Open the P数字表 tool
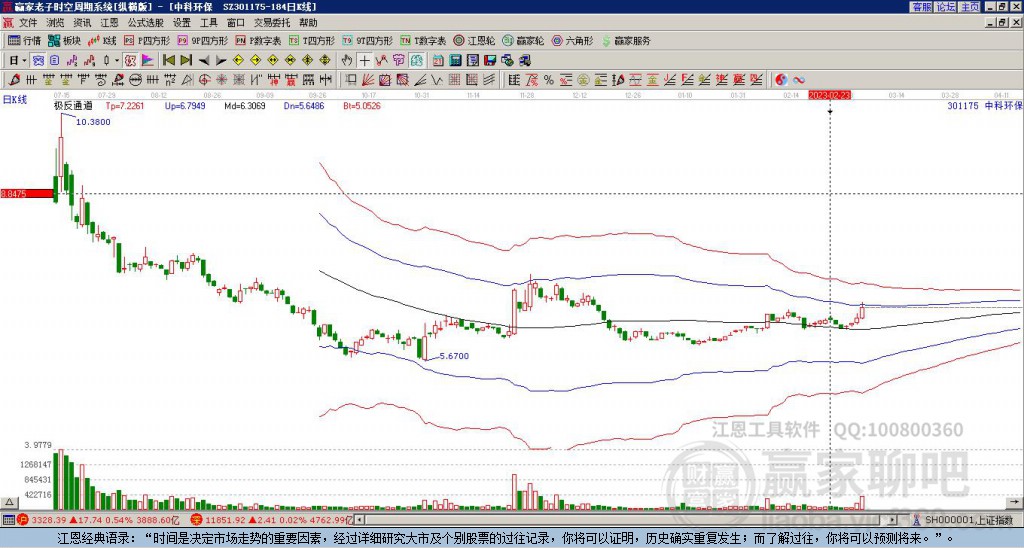 [x=258, y=40]
